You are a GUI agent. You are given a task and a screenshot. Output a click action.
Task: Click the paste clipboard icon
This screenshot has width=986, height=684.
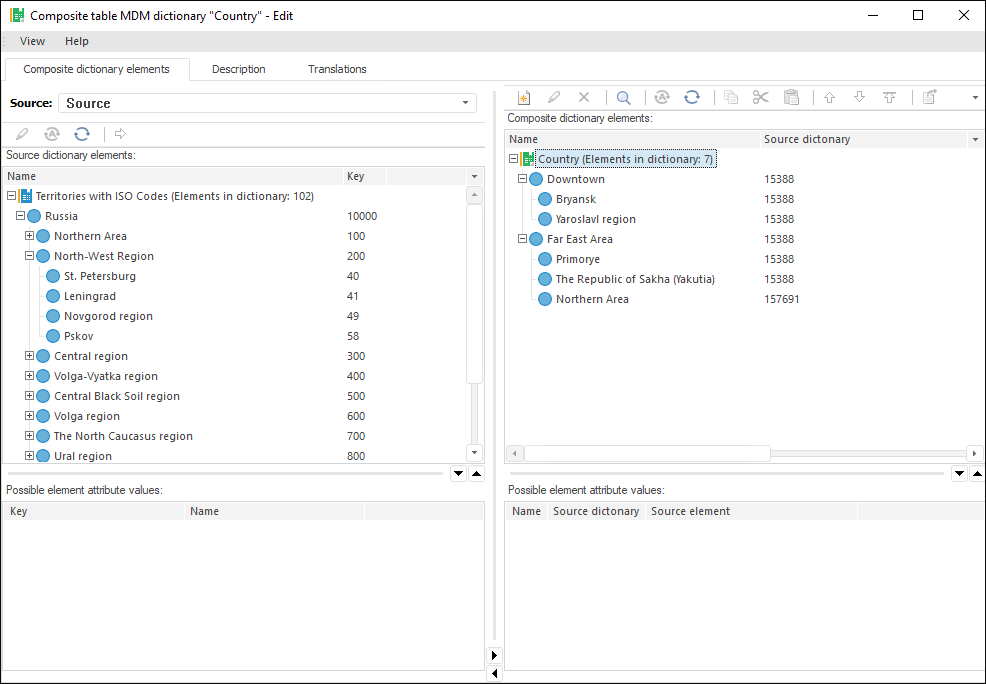pos(791,97)
